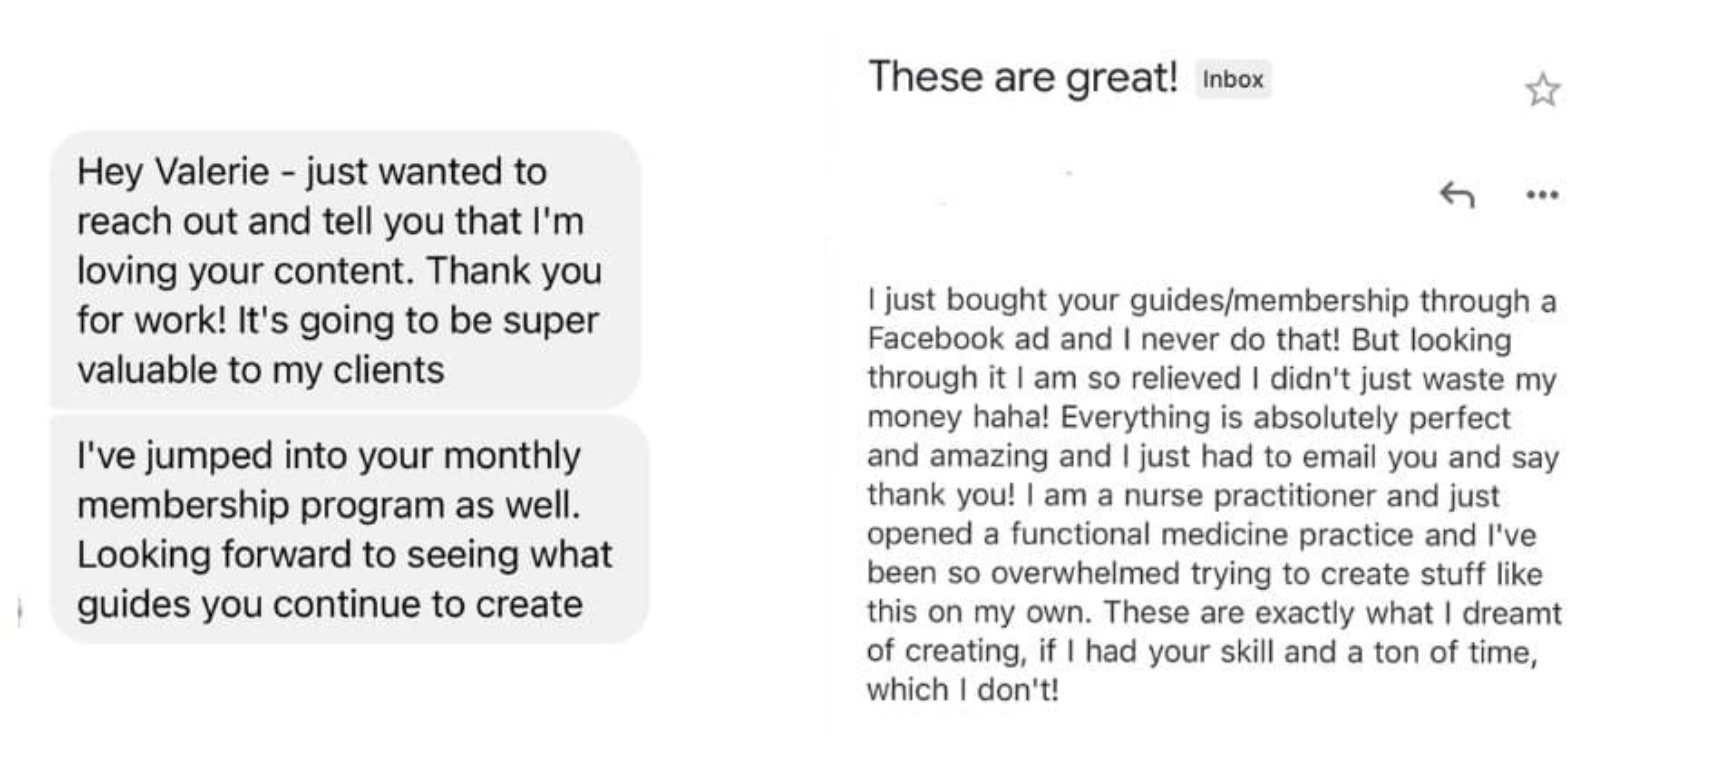Click "membership program as well" in second bubble
1728x763 pixels.
[x=328, y=505]
